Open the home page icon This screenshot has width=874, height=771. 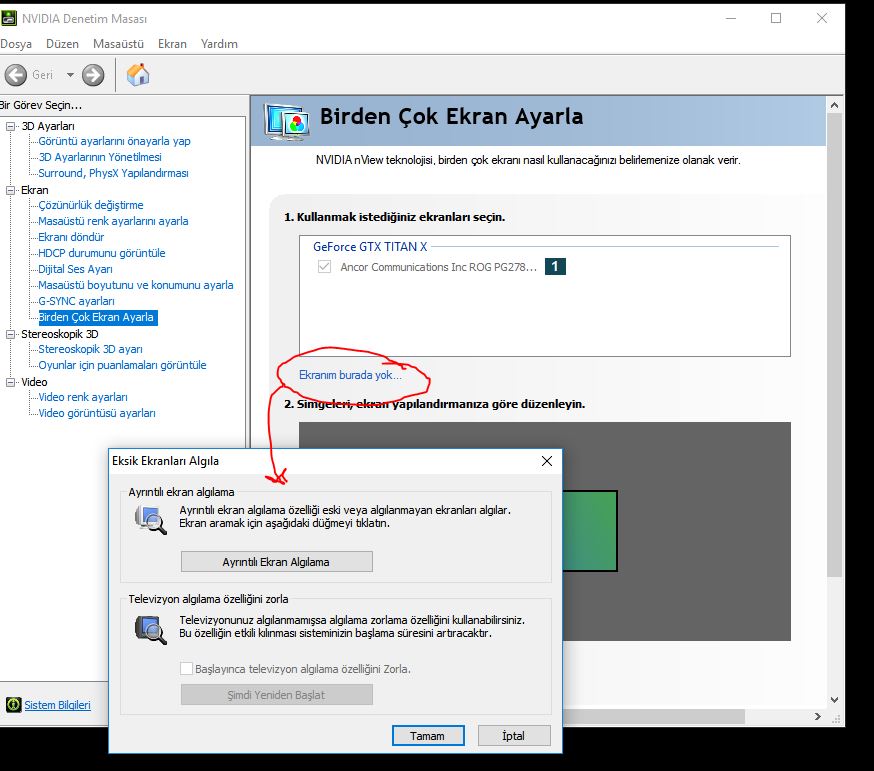[x=138, y=75]
